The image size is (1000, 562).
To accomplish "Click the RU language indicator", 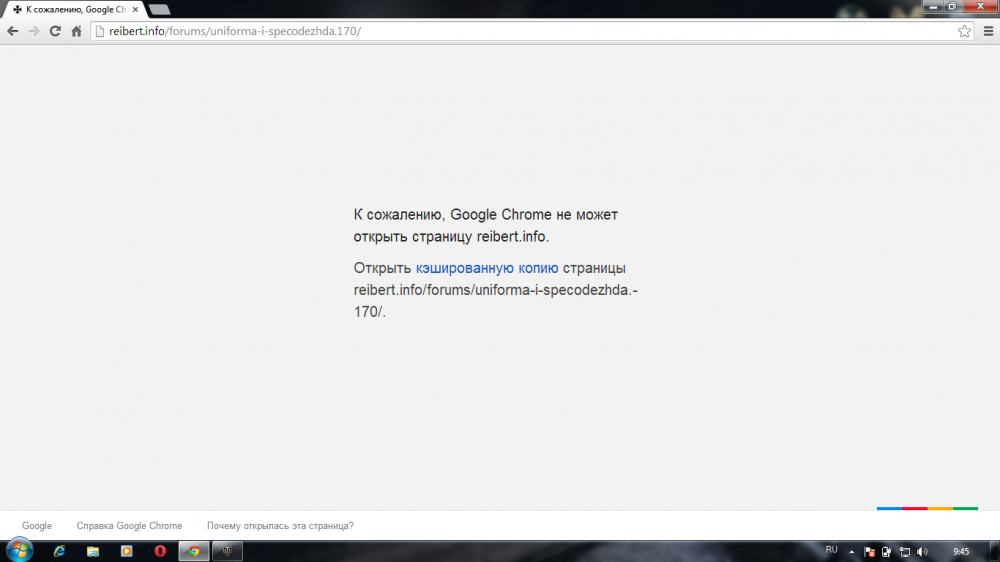I will (x=832, y=550).
